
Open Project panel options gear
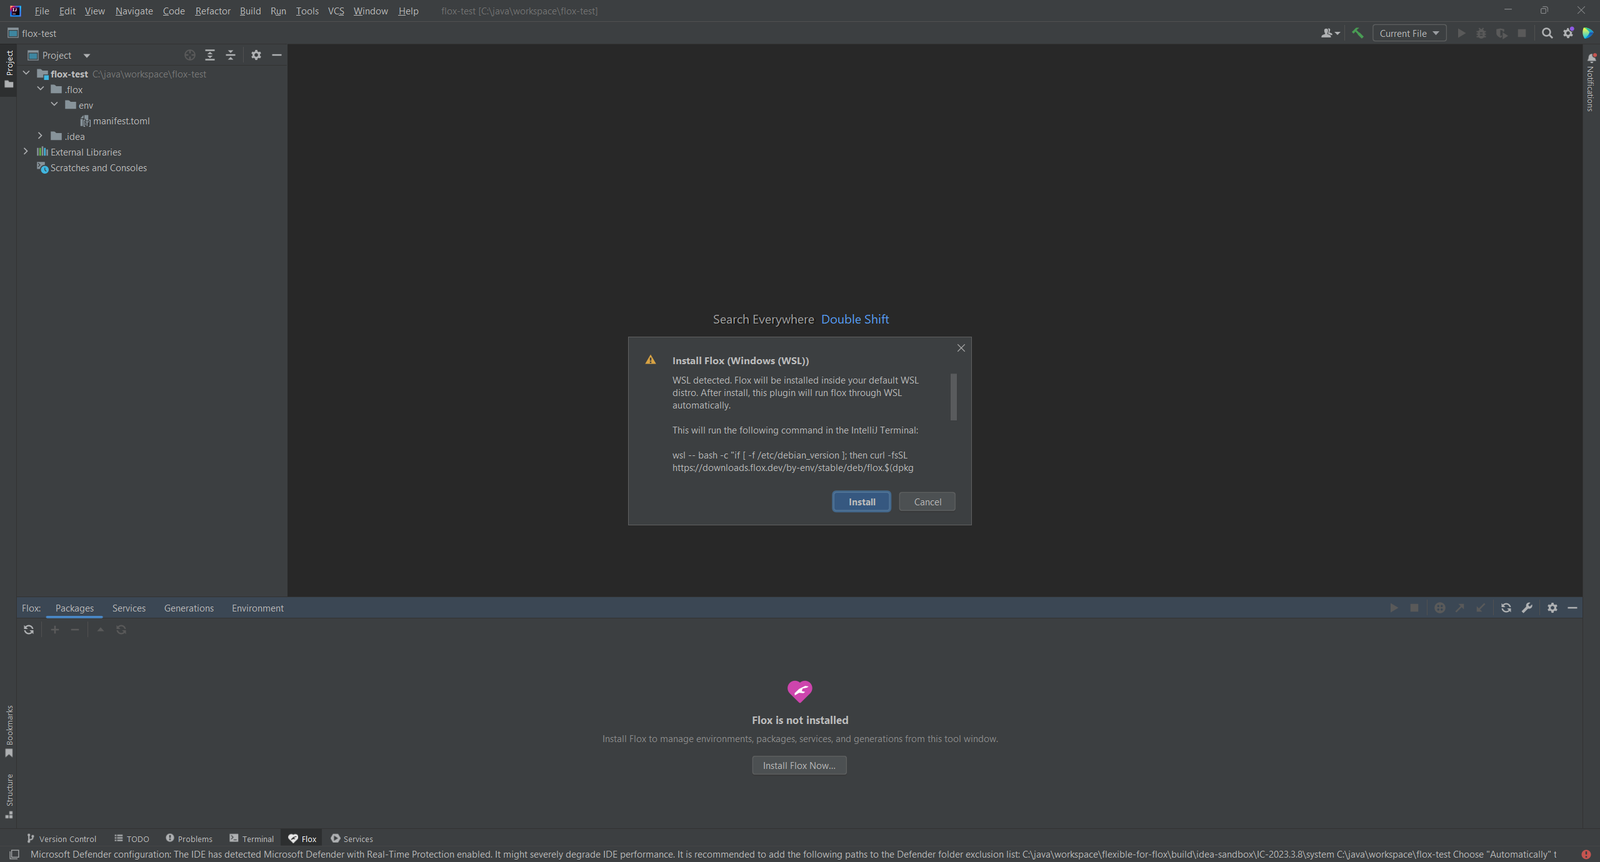pos(256,55)
